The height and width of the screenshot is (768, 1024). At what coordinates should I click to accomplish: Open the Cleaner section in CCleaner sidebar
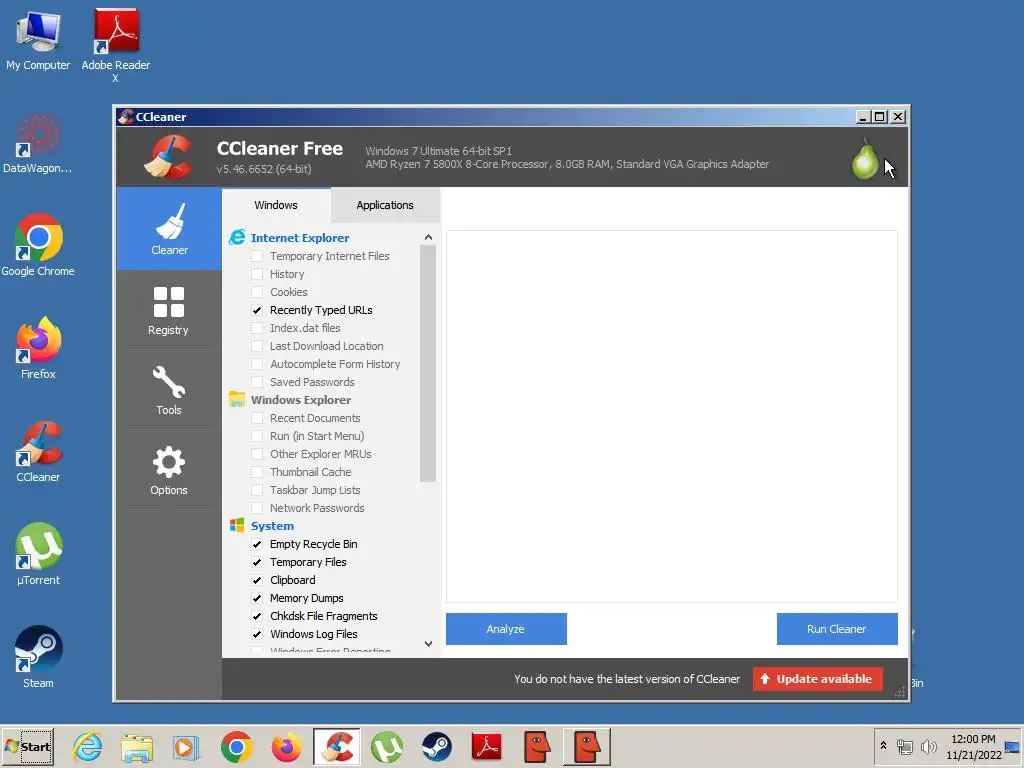[x=169, y=229]
